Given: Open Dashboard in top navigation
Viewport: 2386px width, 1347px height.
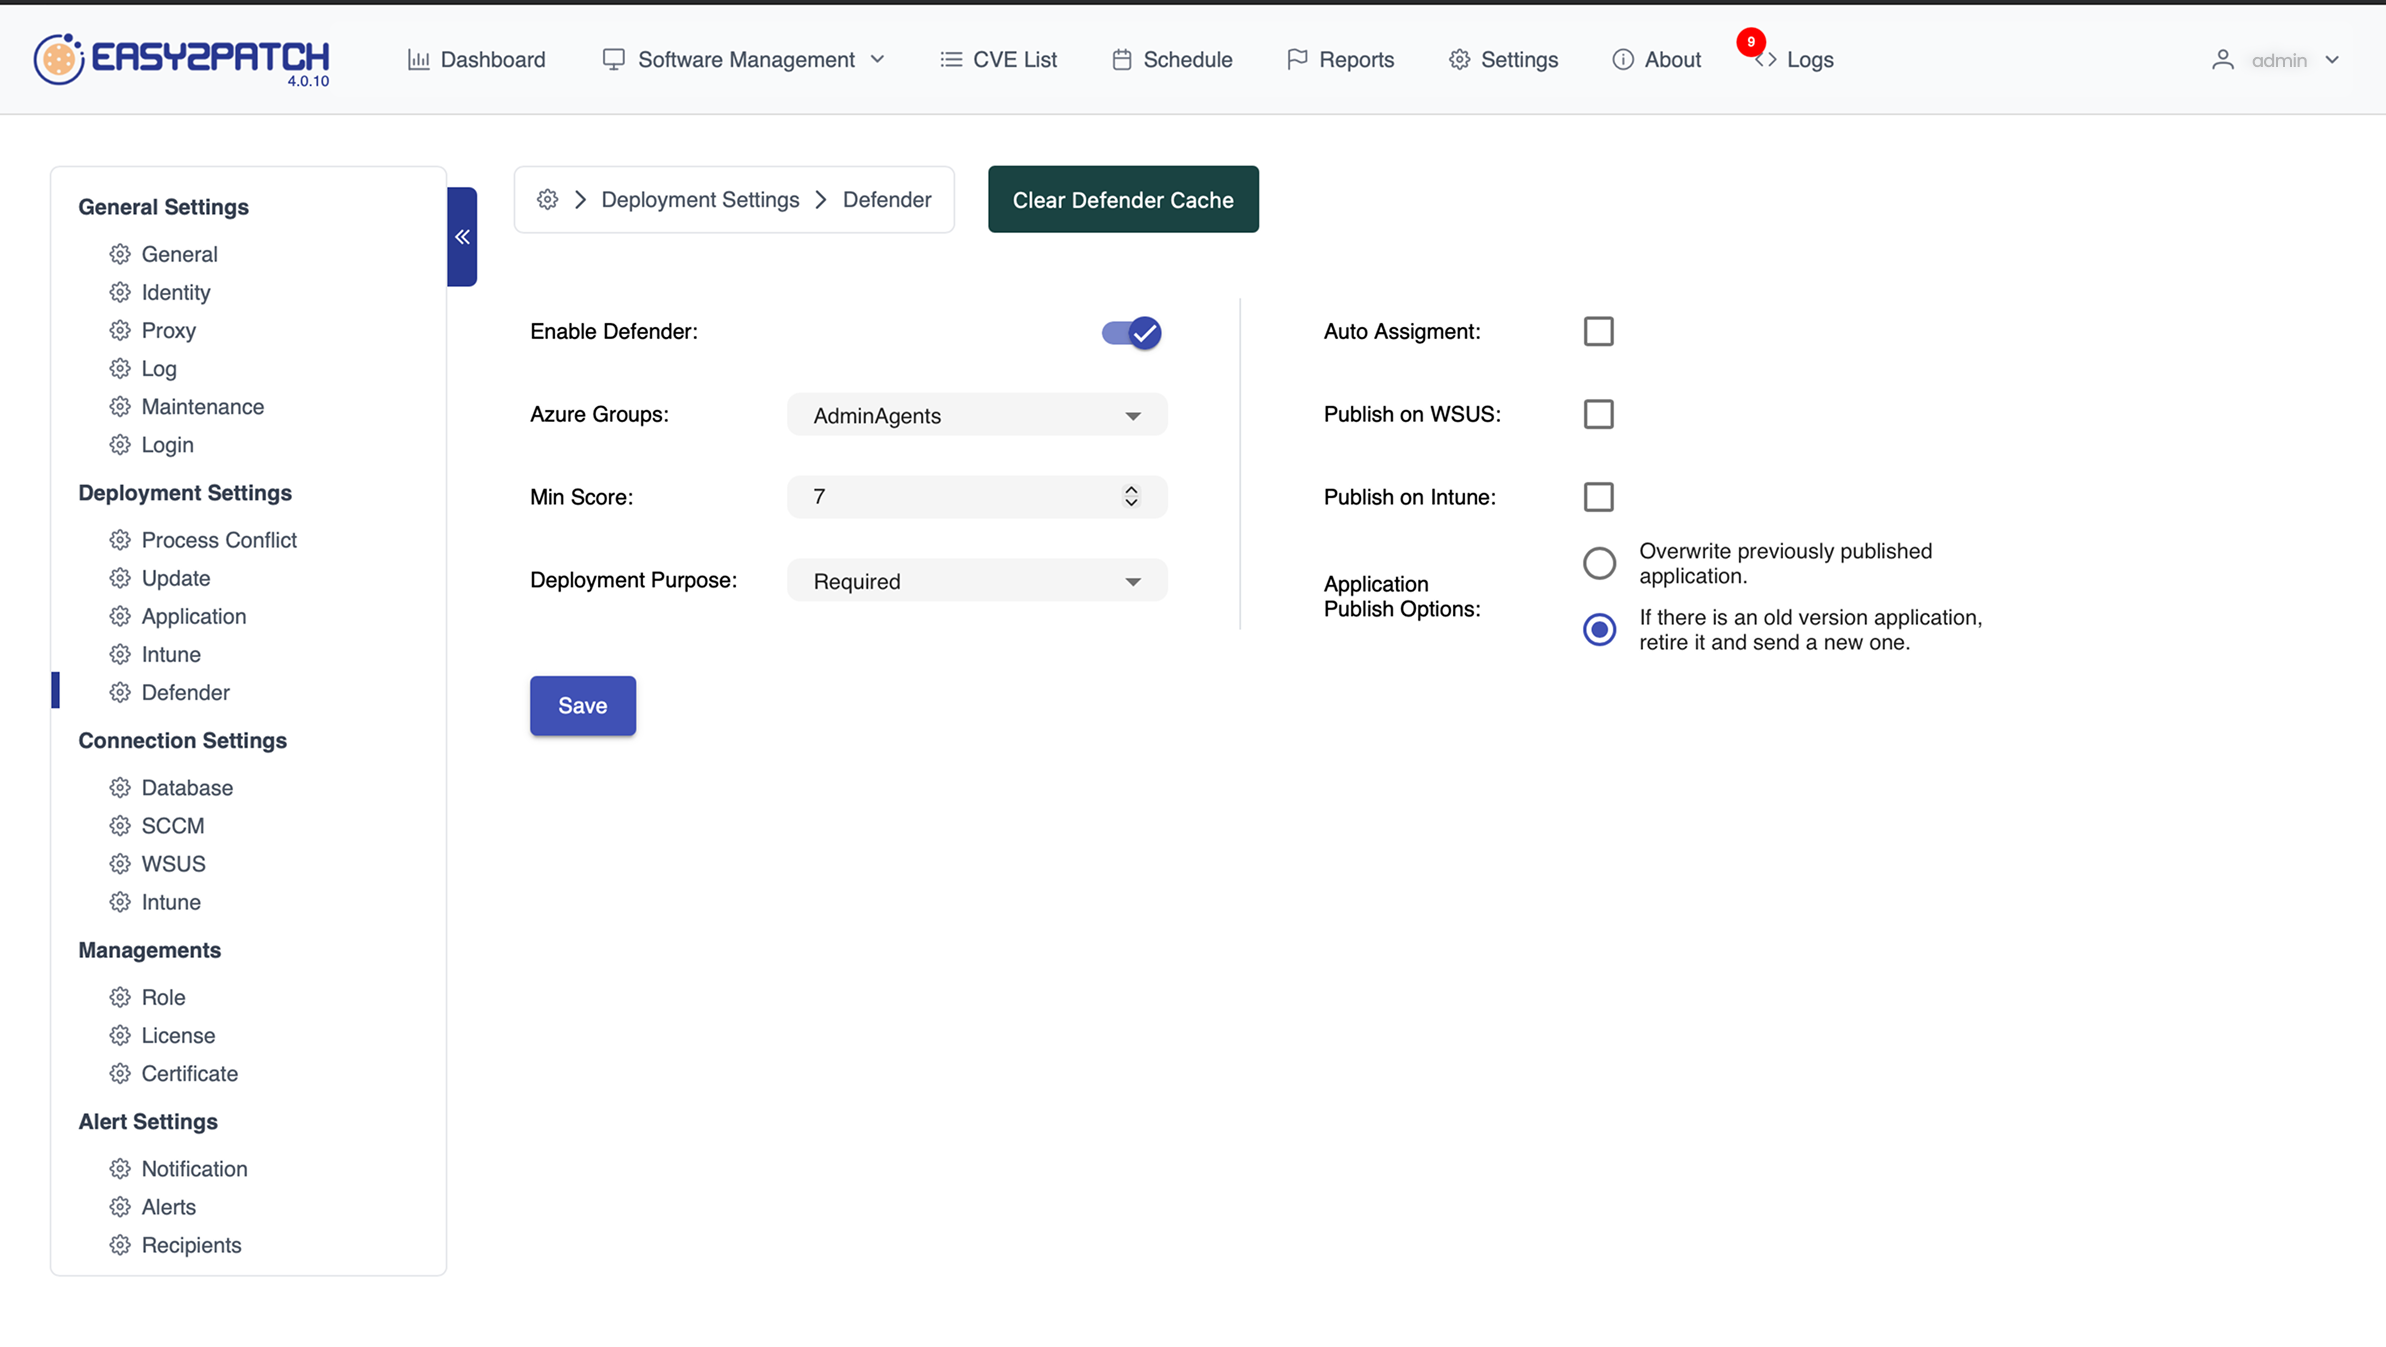Looking at the screenshot, I should pyautogui.click(x=477, y=60).
